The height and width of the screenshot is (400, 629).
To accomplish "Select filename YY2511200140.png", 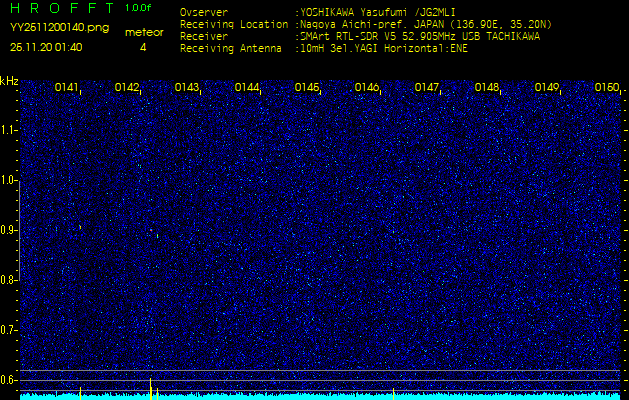I will (59, 28).
